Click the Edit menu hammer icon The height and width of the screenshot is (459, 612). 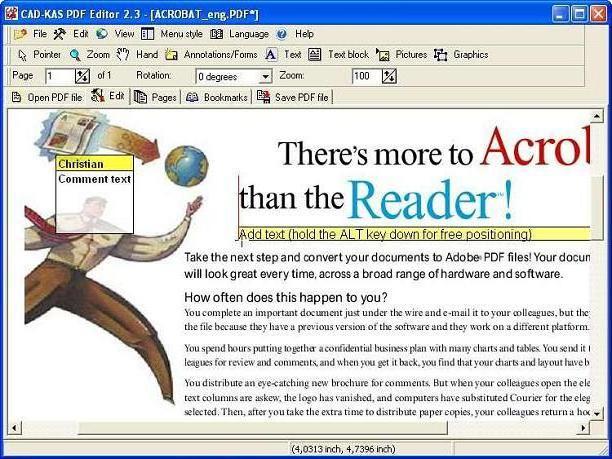click(59, 34)
